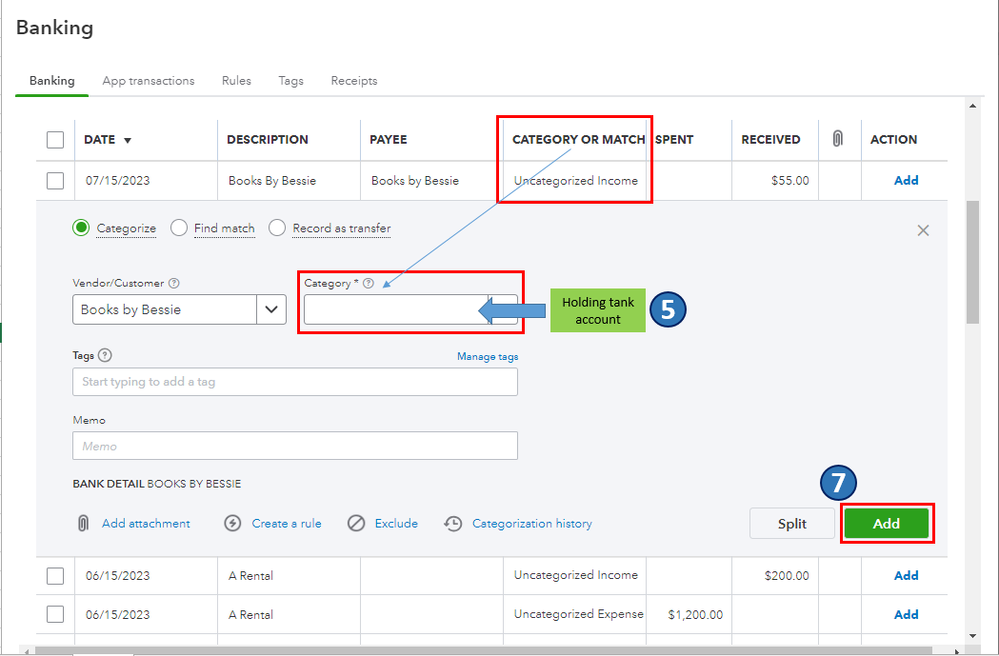Switch to the Receipts tab
Image resolution: width=999 pixels, height=656 pixels.
tap(354, 81)
